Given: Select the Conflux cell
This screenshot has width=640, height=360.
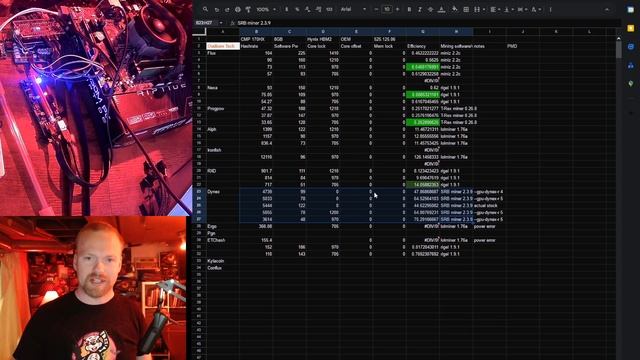Looking at the screenshot, I should click(223, 268).
